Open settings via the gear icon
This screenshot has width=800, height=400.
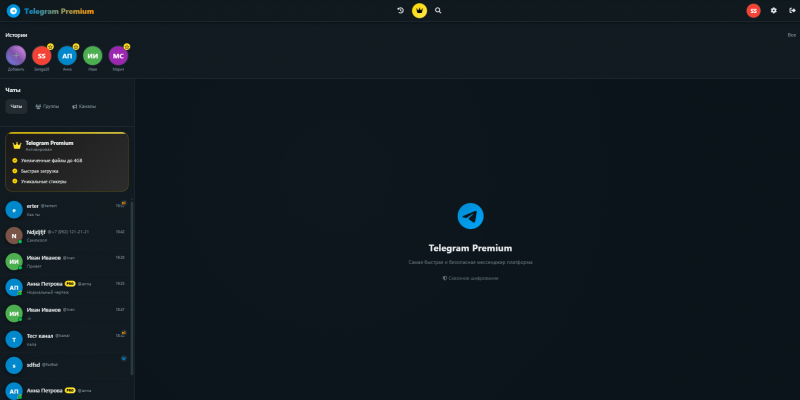[x=773, y=10]
